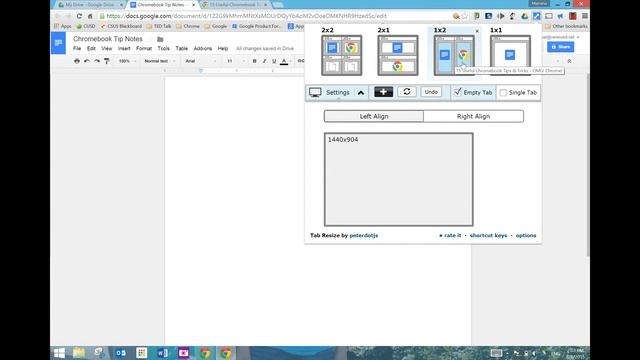Screen dimensions: 640x360
Task: Click the Google Drive extension icon
Action: pyautogui.click(x=524, y=16)
